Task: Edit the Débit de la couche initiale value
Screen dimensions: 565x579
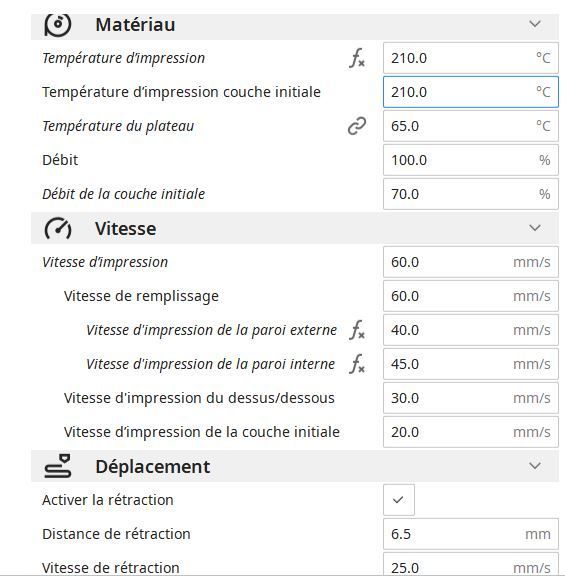Action: click(471, 194)
